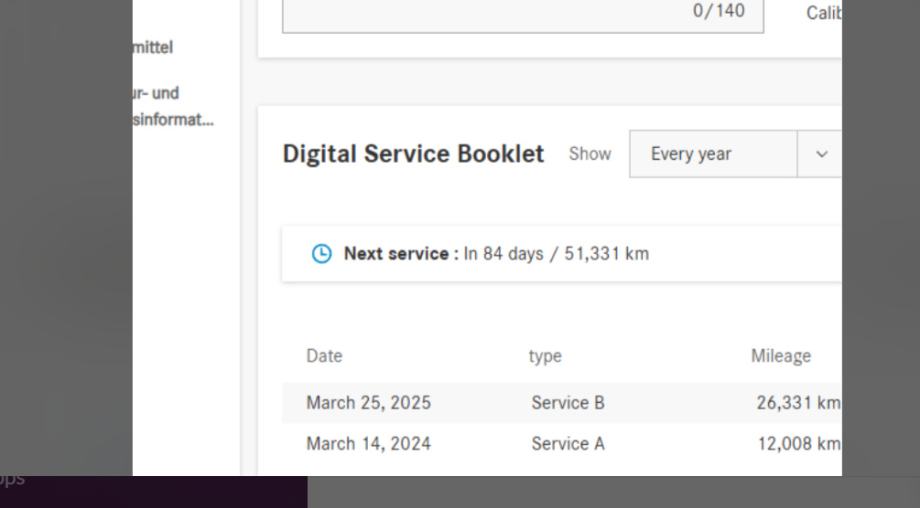Expand the chevron arrow next to Every year
The width and height of the screenshot is (920, 508).
pos(822,154)
